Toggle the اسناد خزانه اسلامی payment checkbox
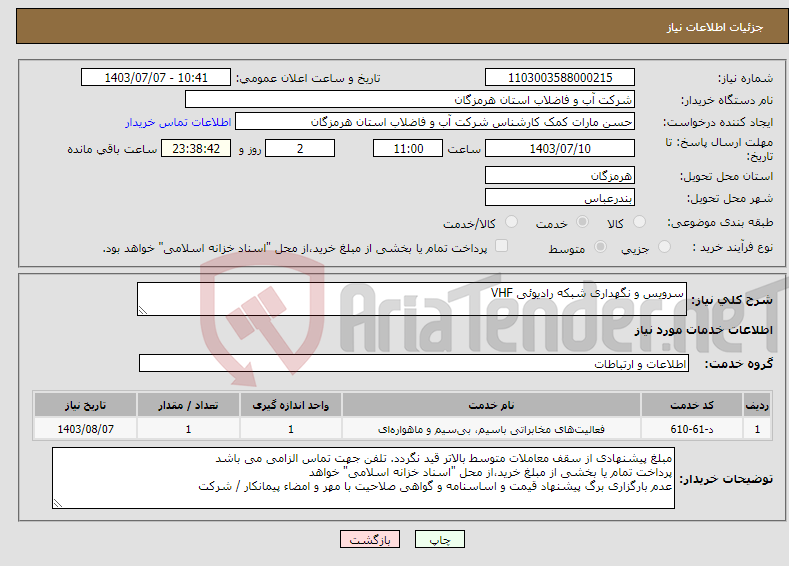Image resolution: width=789 pixels, height=566 pixels. point(501,246)
